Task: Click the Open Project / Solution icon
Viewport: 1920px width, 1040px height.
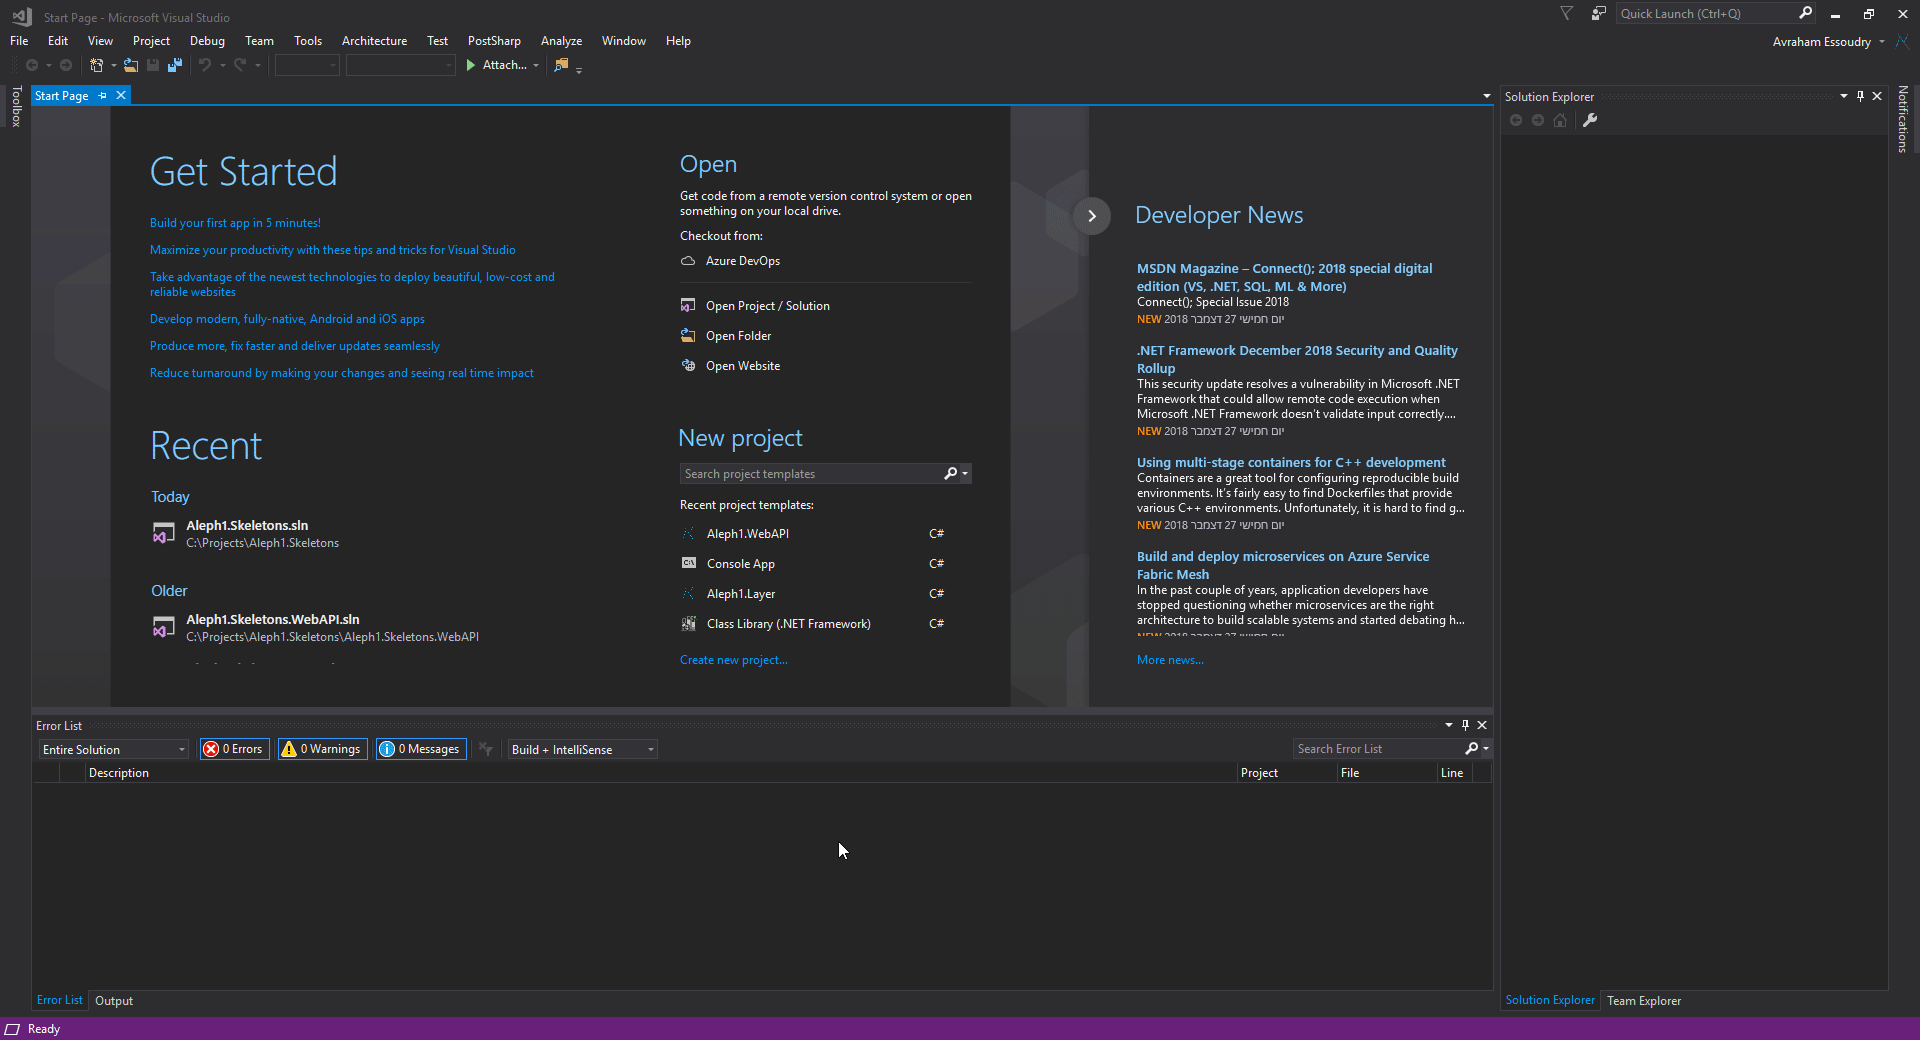Action: [688, 305]
